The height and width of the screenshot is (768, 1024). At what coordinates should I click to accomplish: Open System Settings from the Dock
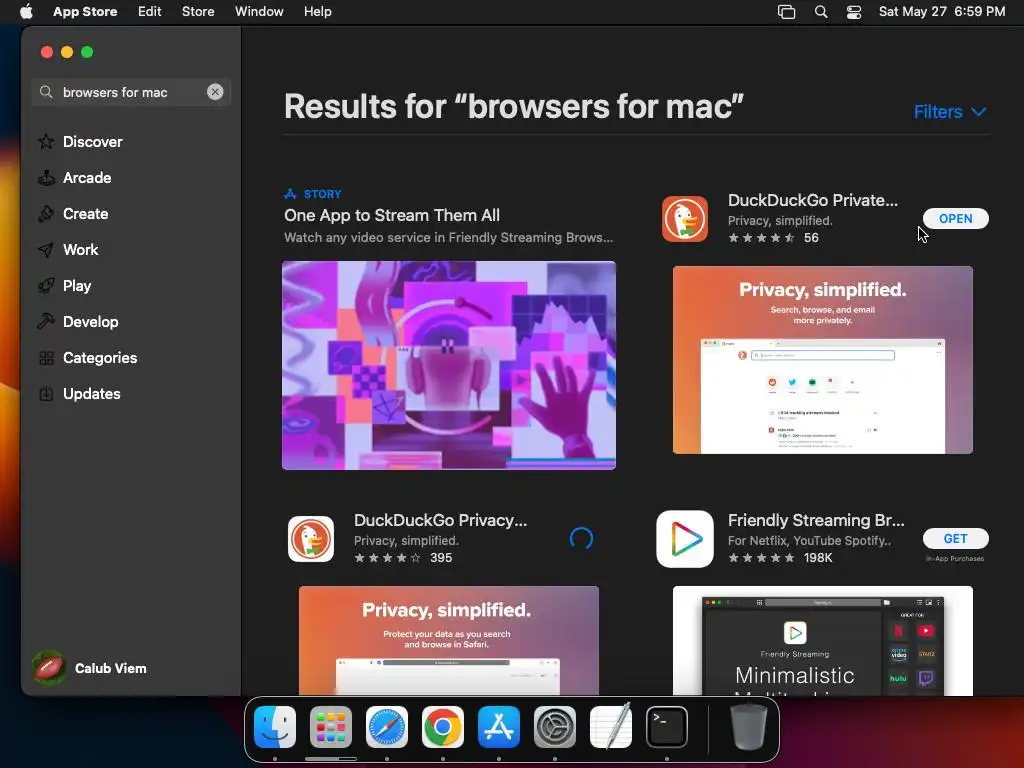click(554, 727)
